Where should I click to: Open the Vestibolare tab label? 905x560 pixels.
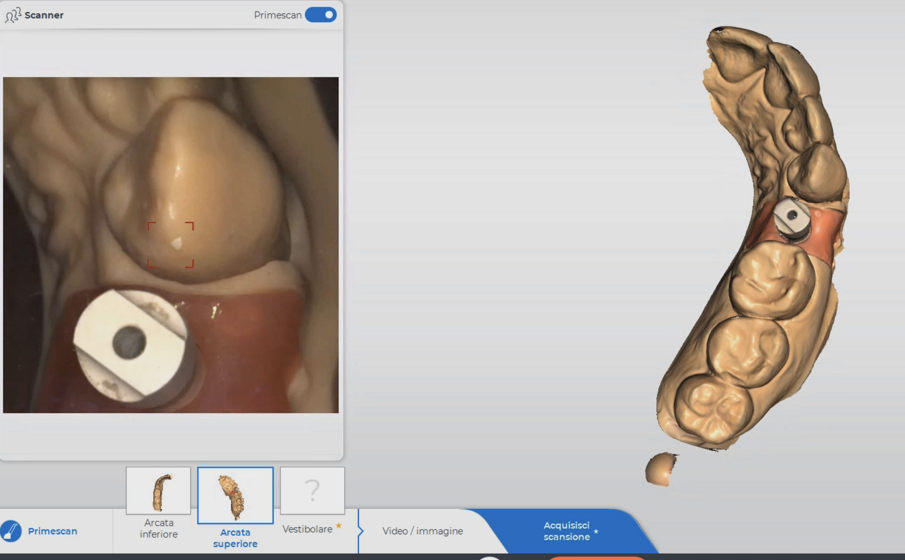point(308,529)
